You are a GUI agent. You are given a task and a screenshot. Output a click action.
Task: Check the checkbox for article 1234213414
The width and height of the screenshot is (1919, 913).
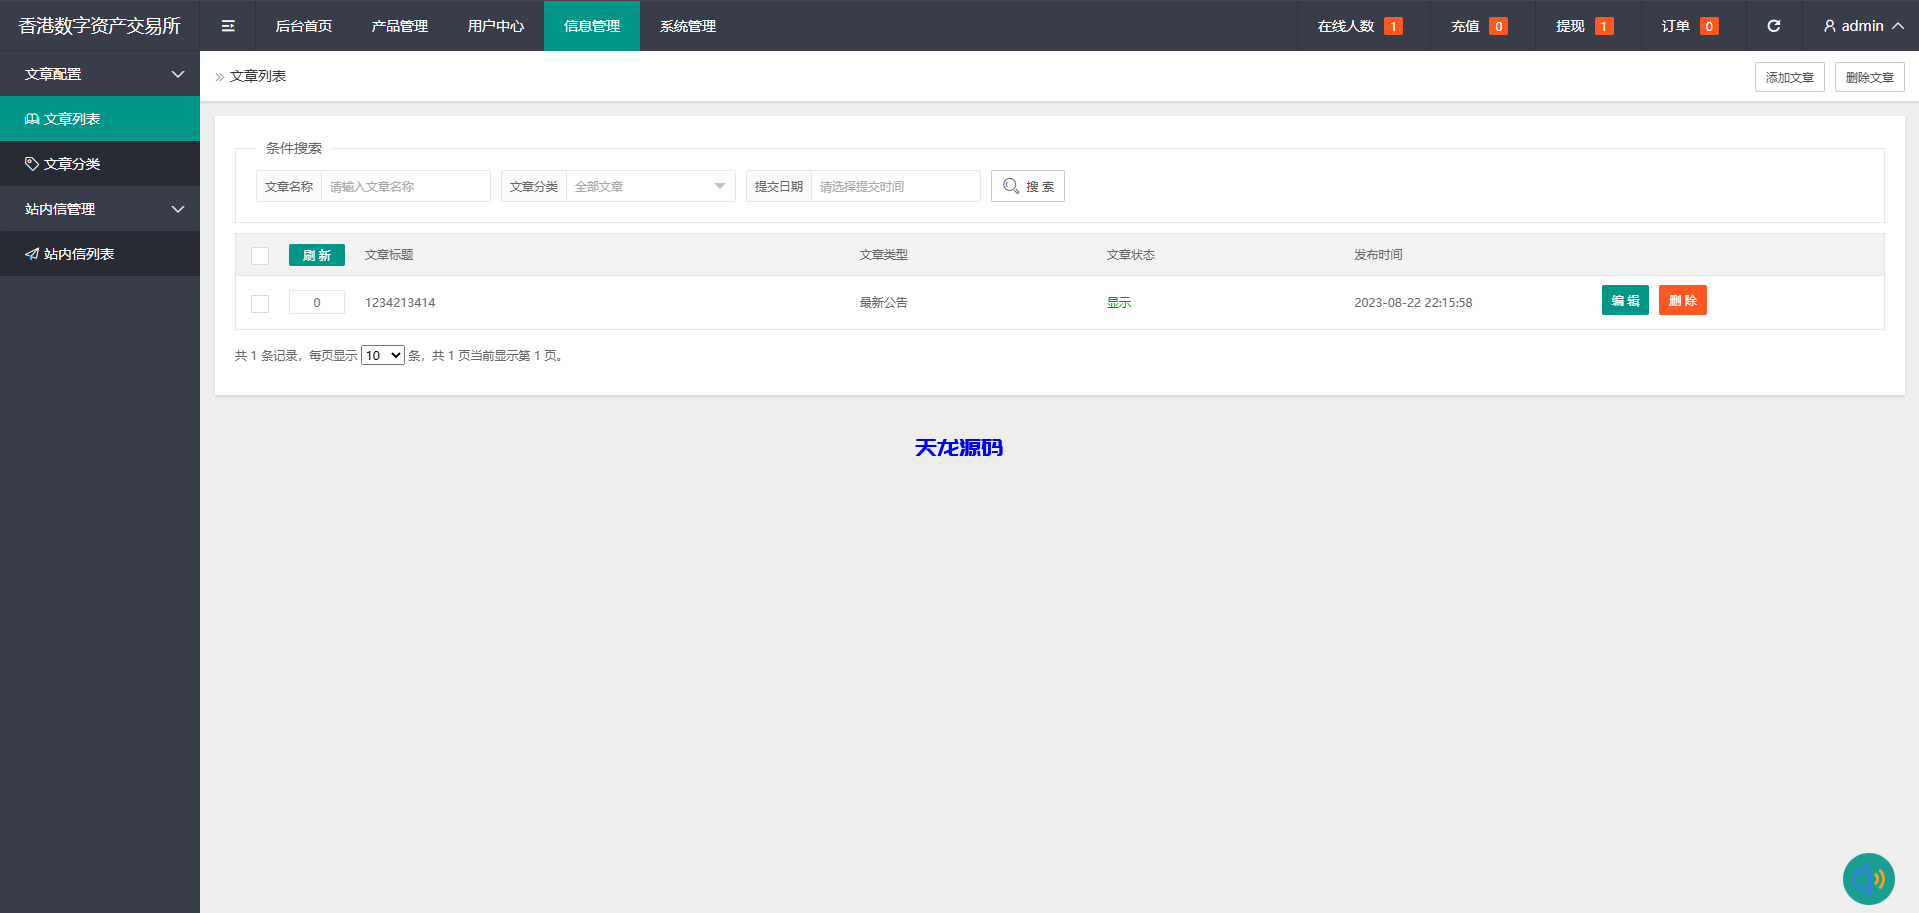[x=260, y=303]
